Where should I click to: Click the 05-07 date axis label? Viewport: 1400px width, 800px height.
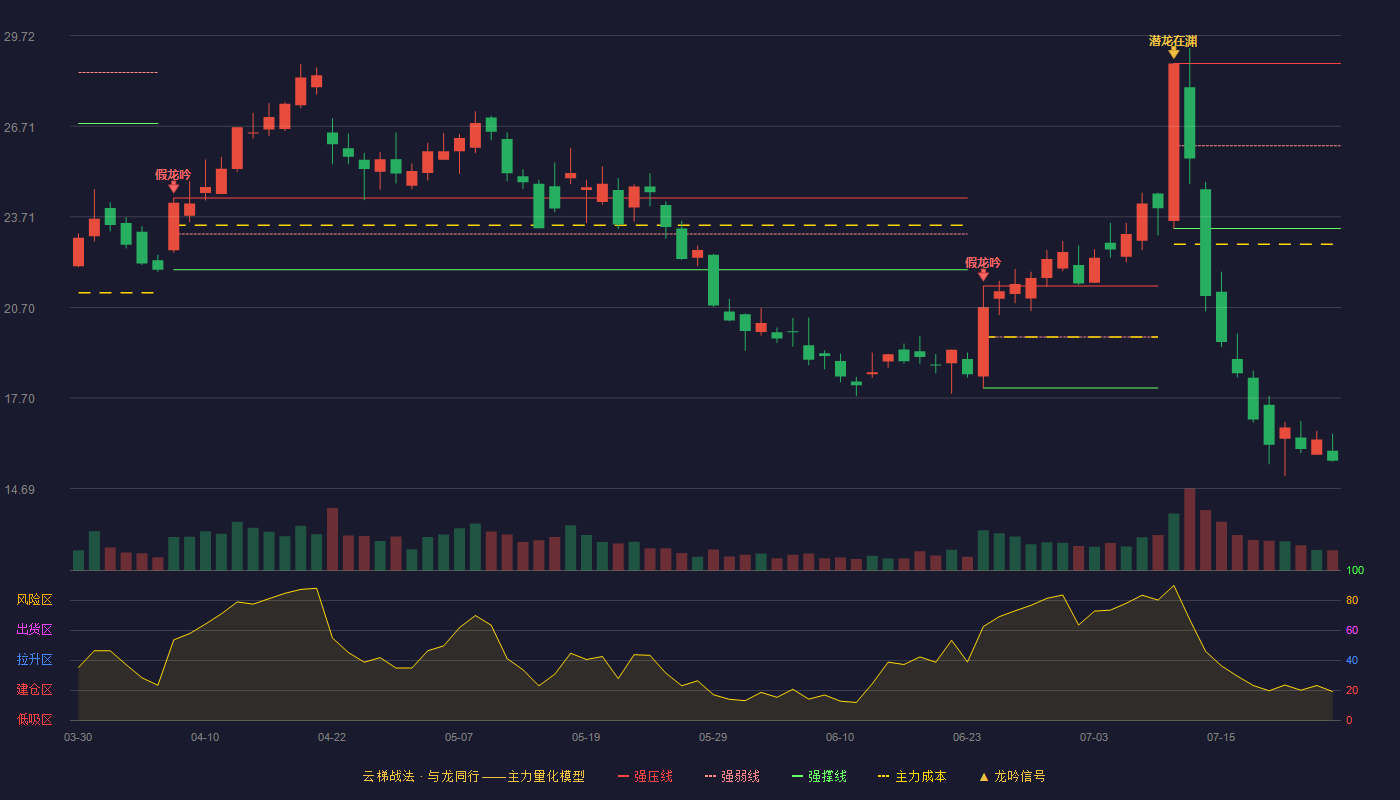click(x=459, y=737)
